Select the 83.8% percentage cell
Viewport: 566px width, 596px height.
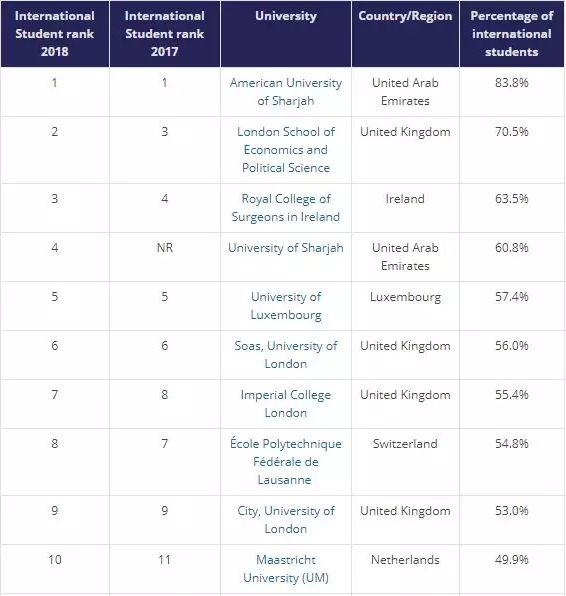(512, 83)
